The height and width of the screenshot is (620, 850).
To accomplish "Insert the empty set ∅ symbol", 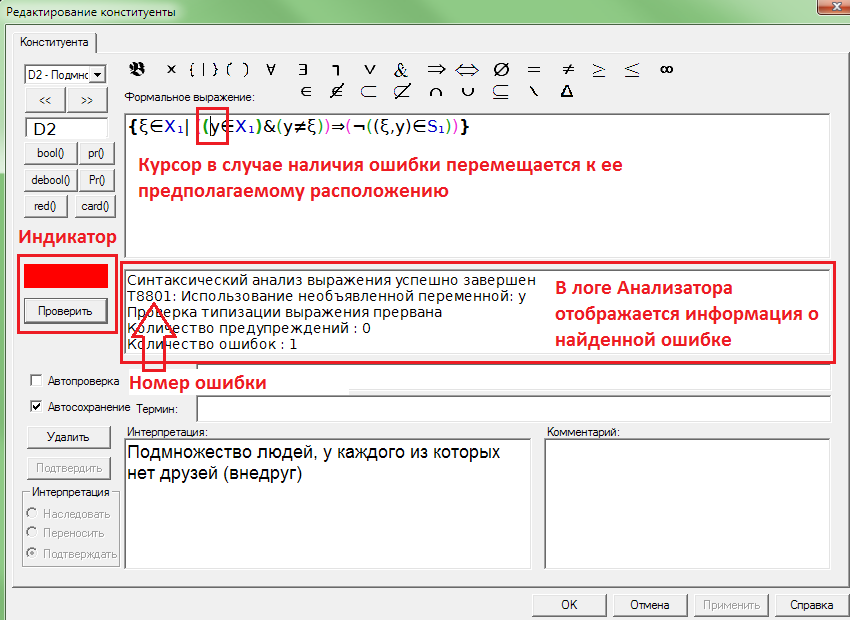I will (x=501, y=70).
